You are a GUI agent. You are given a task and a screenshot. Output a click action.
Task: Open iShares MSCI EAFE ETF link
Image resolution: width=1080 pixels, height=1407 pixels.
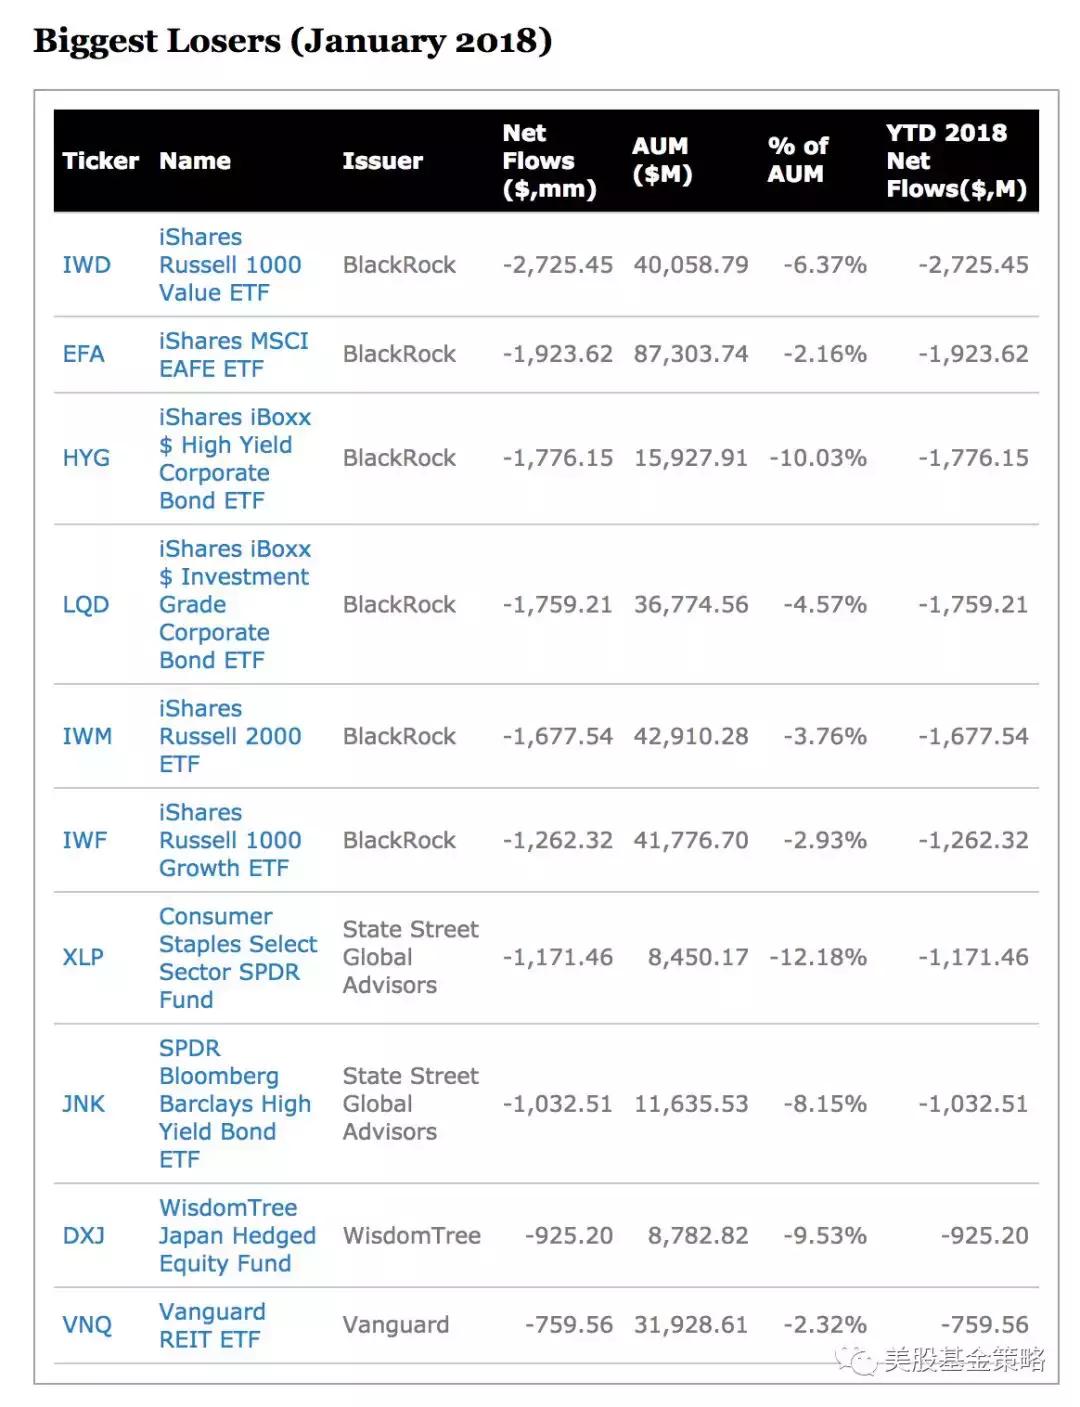233,355
